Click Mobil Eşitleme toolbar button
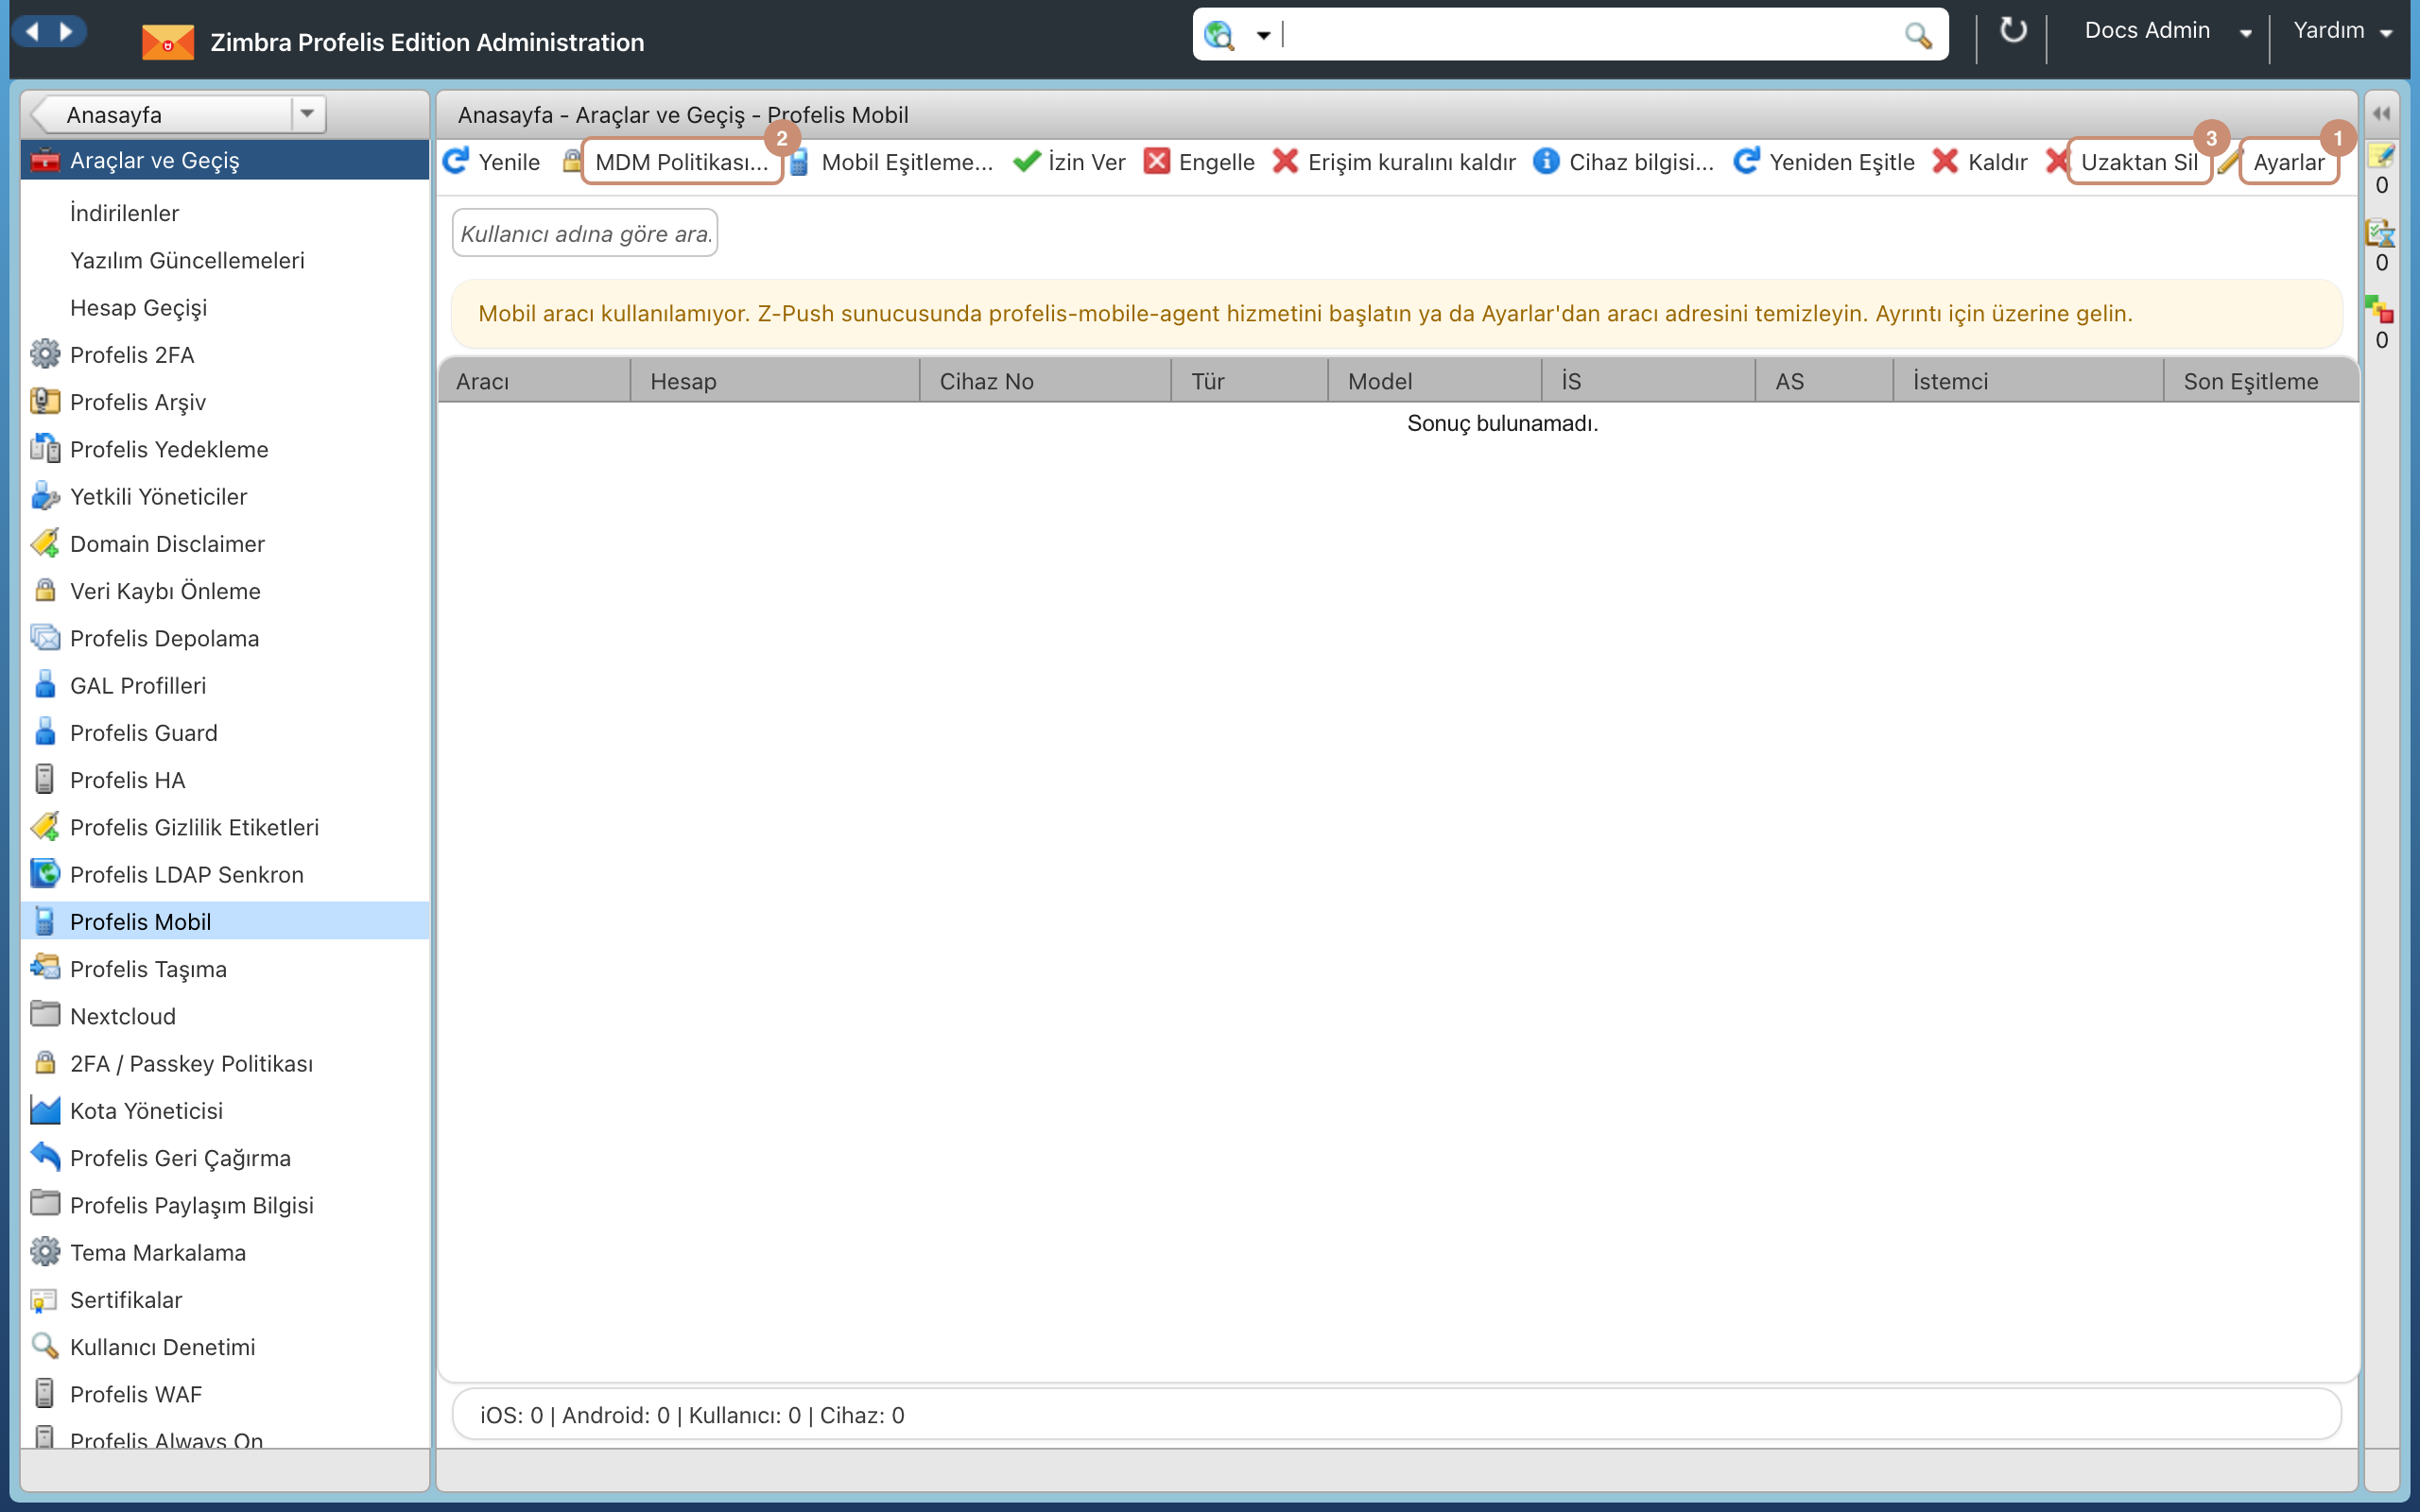Viewport: 2420px width, 1512px height. (x=891, y=162)
